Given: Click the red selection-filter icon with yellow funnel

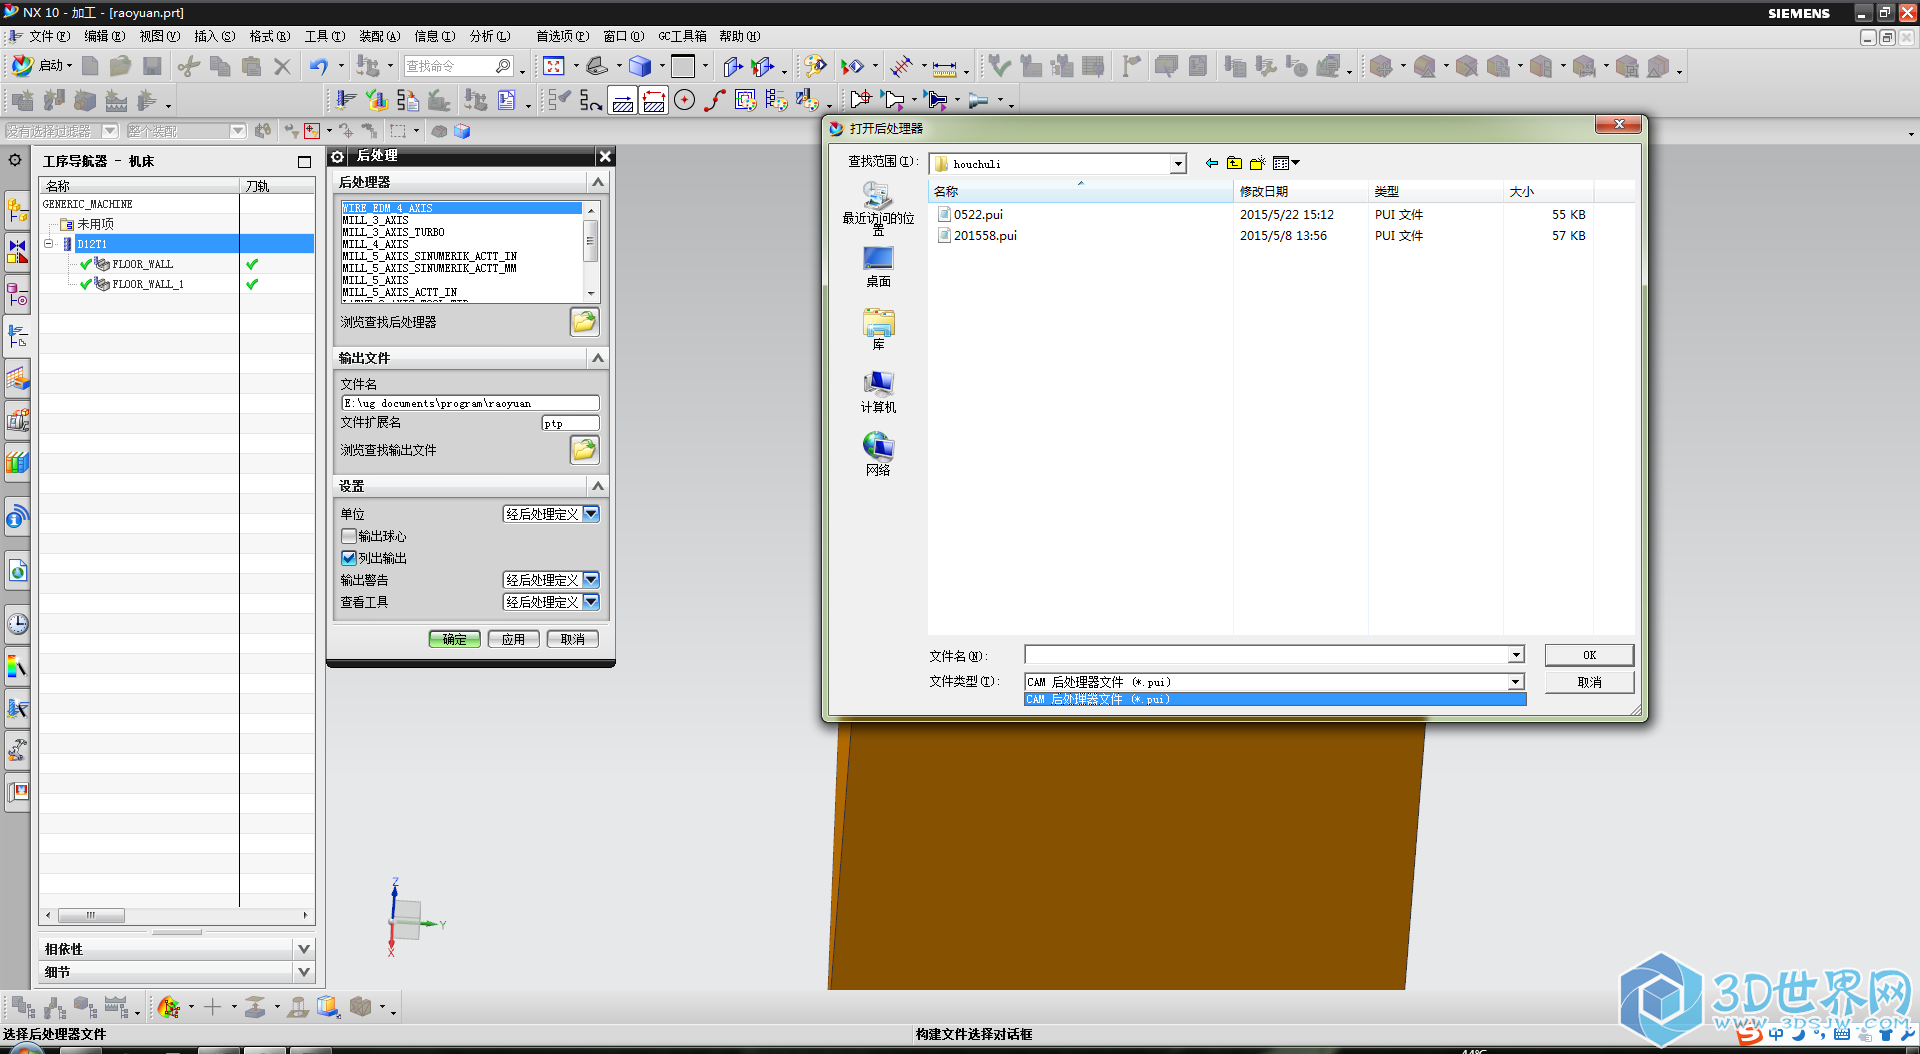Looking at the screenshot, I should pos(312,131).
